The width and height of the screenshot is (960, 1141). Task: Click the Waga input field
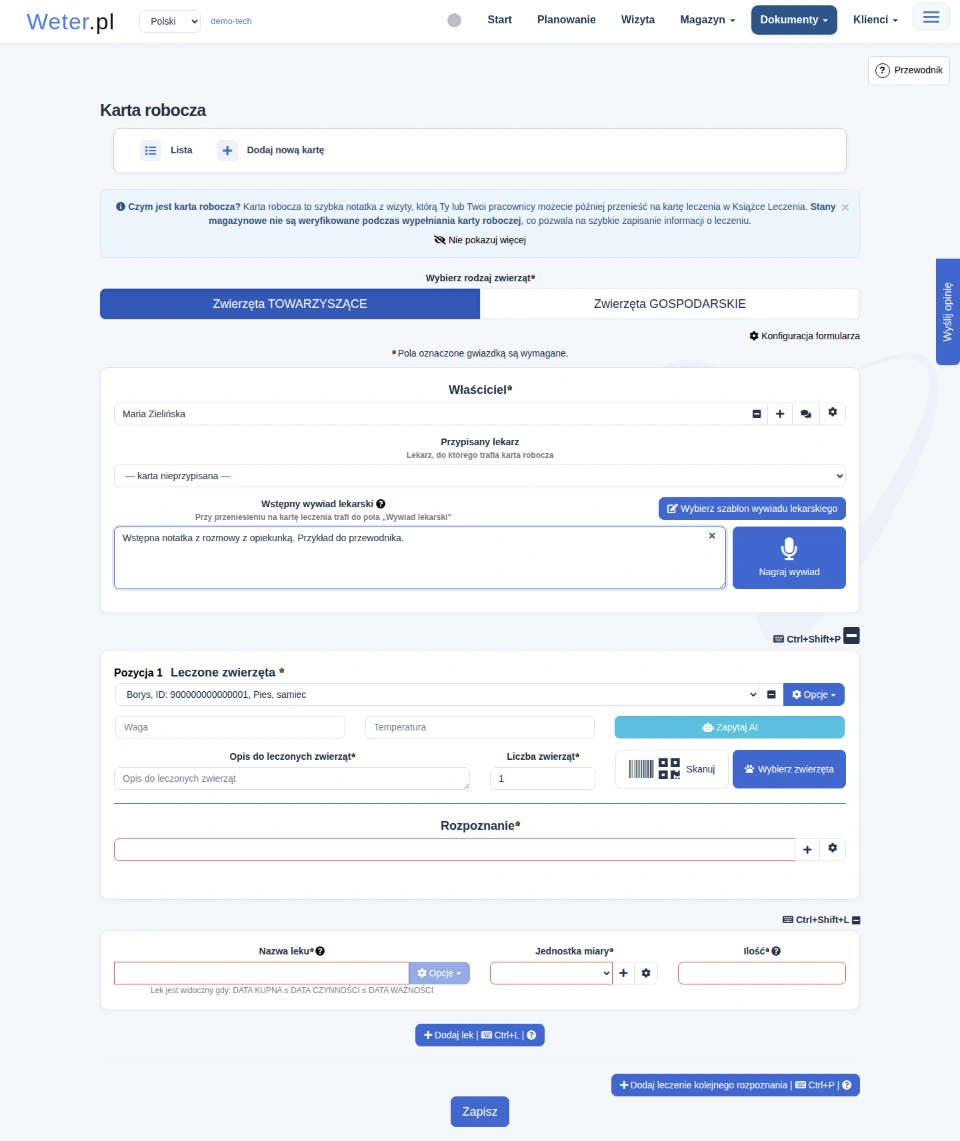pos(230,727)
